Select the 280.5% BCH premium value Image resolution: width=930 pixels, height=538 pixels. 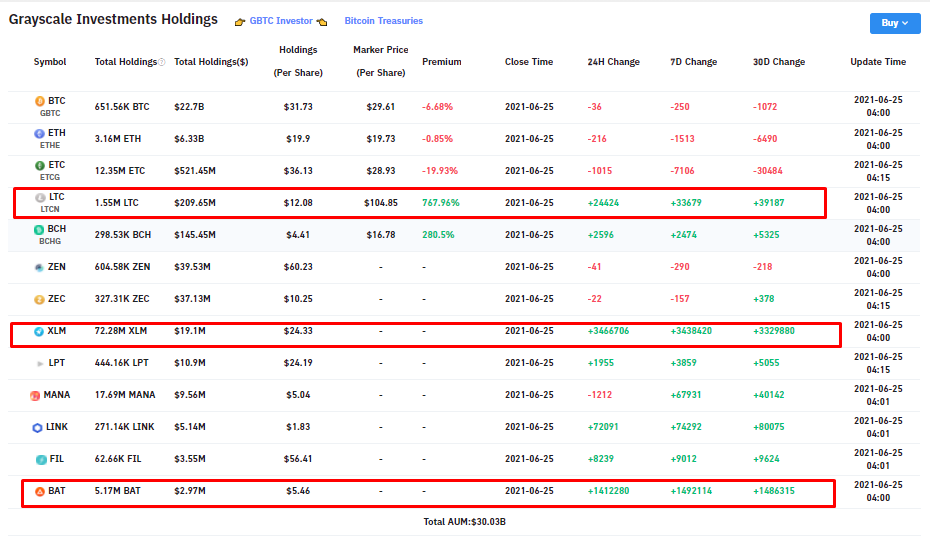438,235
